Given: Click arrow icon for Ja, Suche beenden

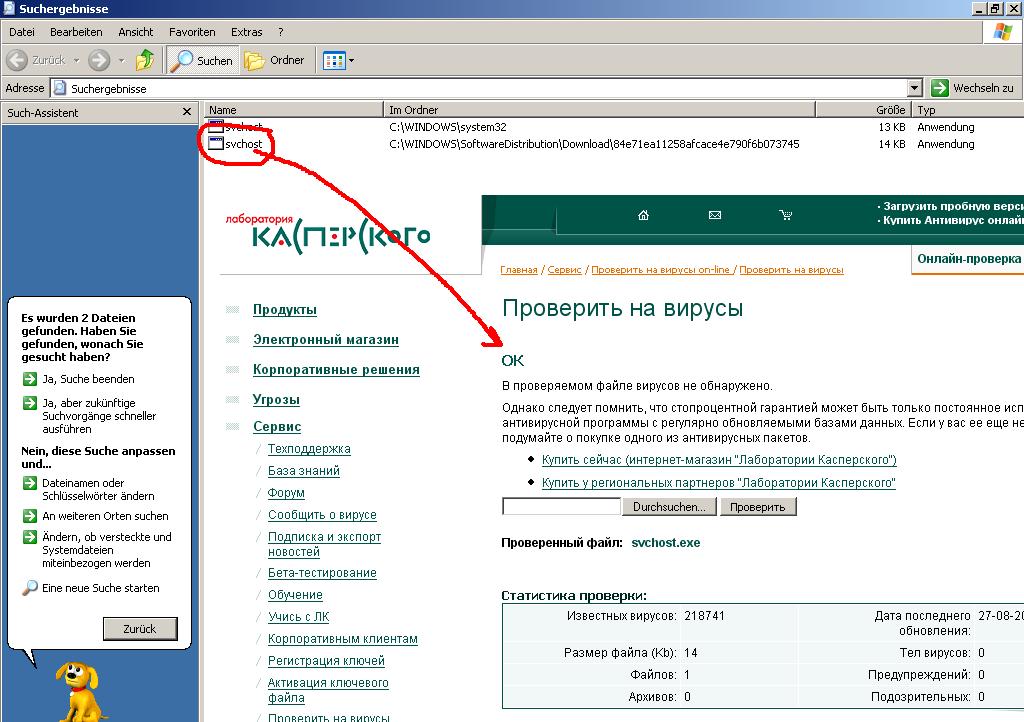Looking at the screenshot, I should click(29, 379).
